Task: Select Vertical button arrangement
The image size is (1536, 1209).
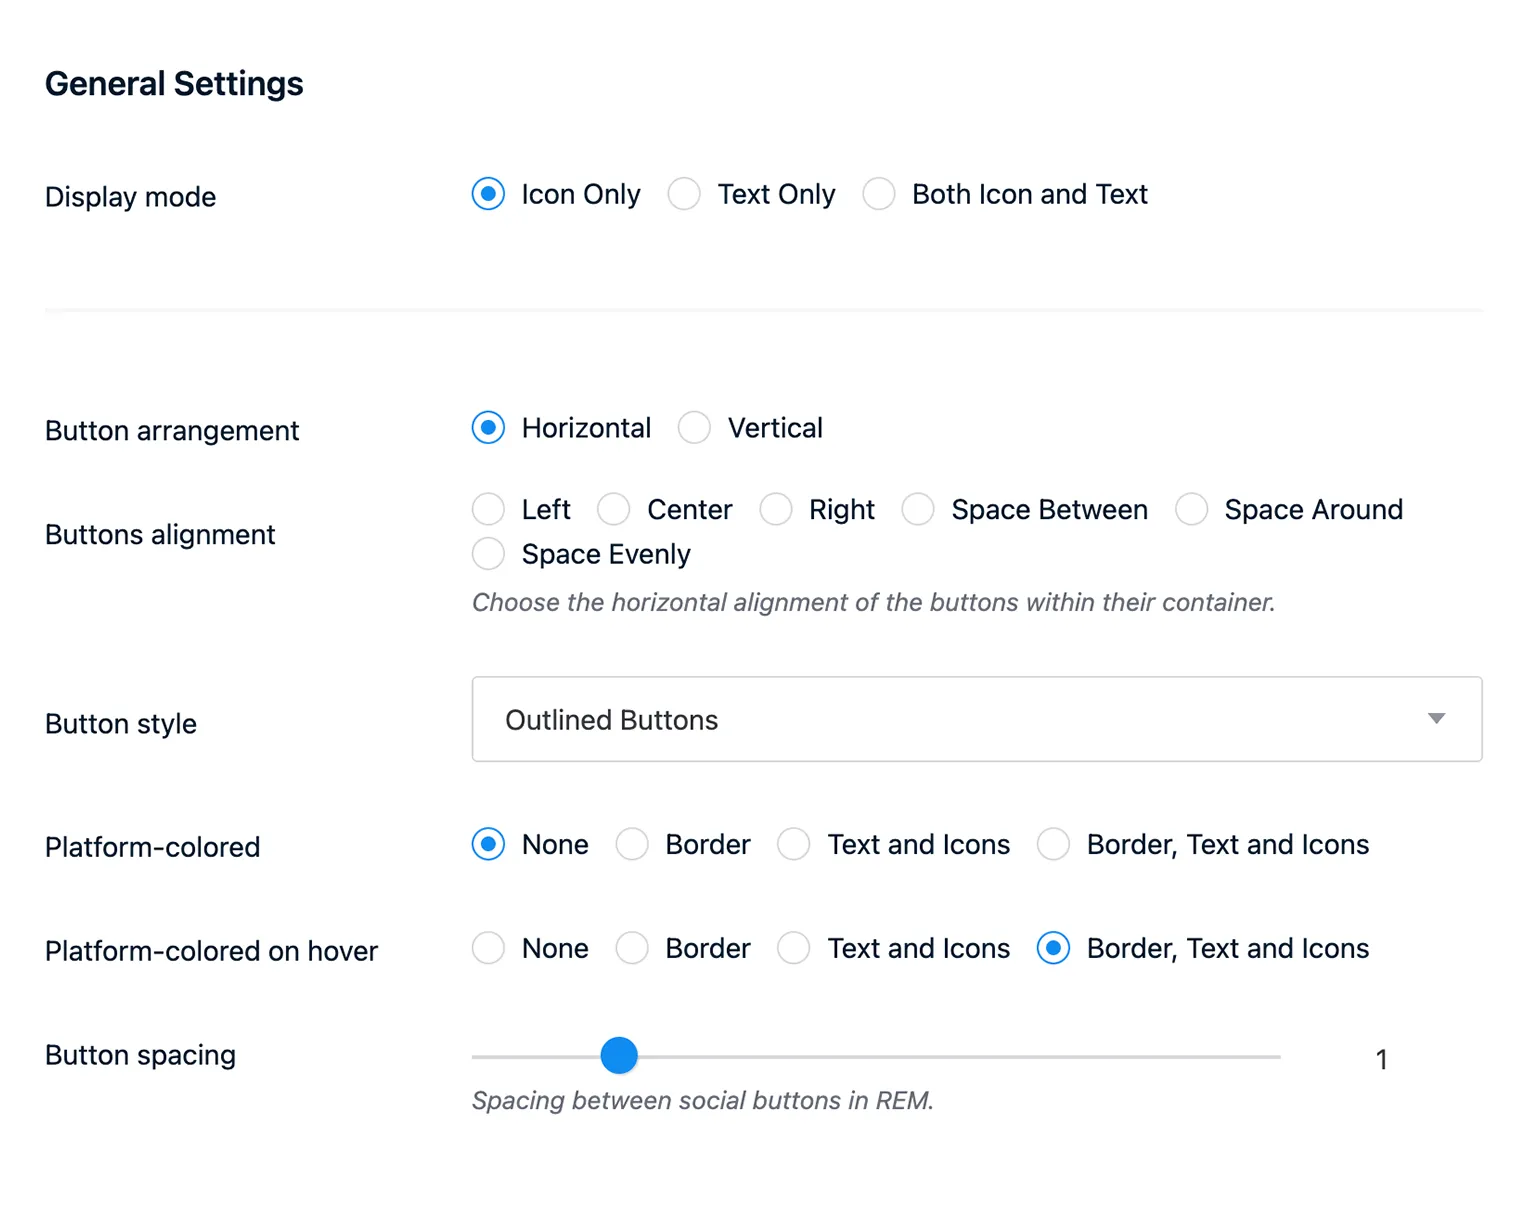Action: (x=694, y=427)
